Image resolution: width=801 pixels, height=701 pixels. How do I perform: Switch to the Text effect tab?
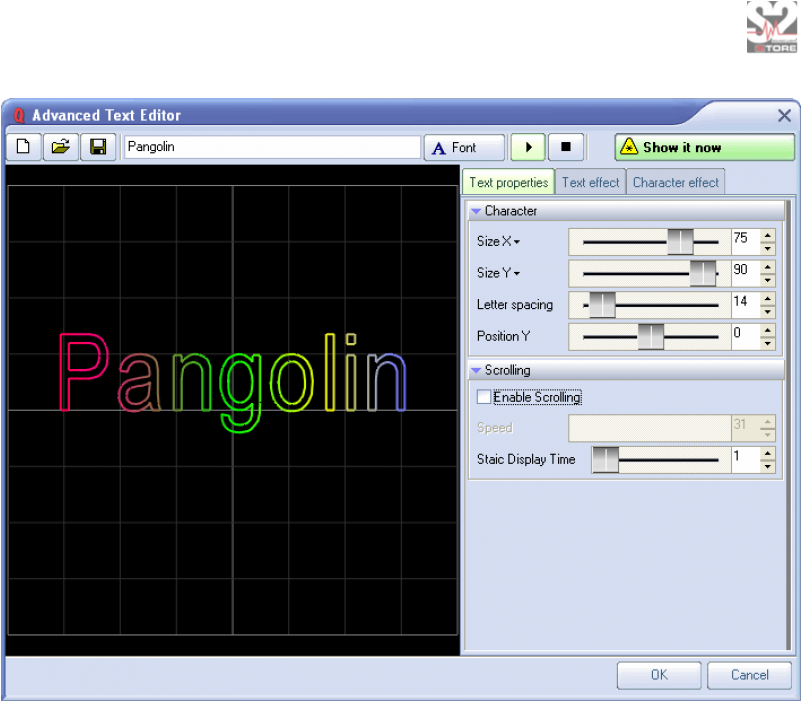[x=590, y=182]
